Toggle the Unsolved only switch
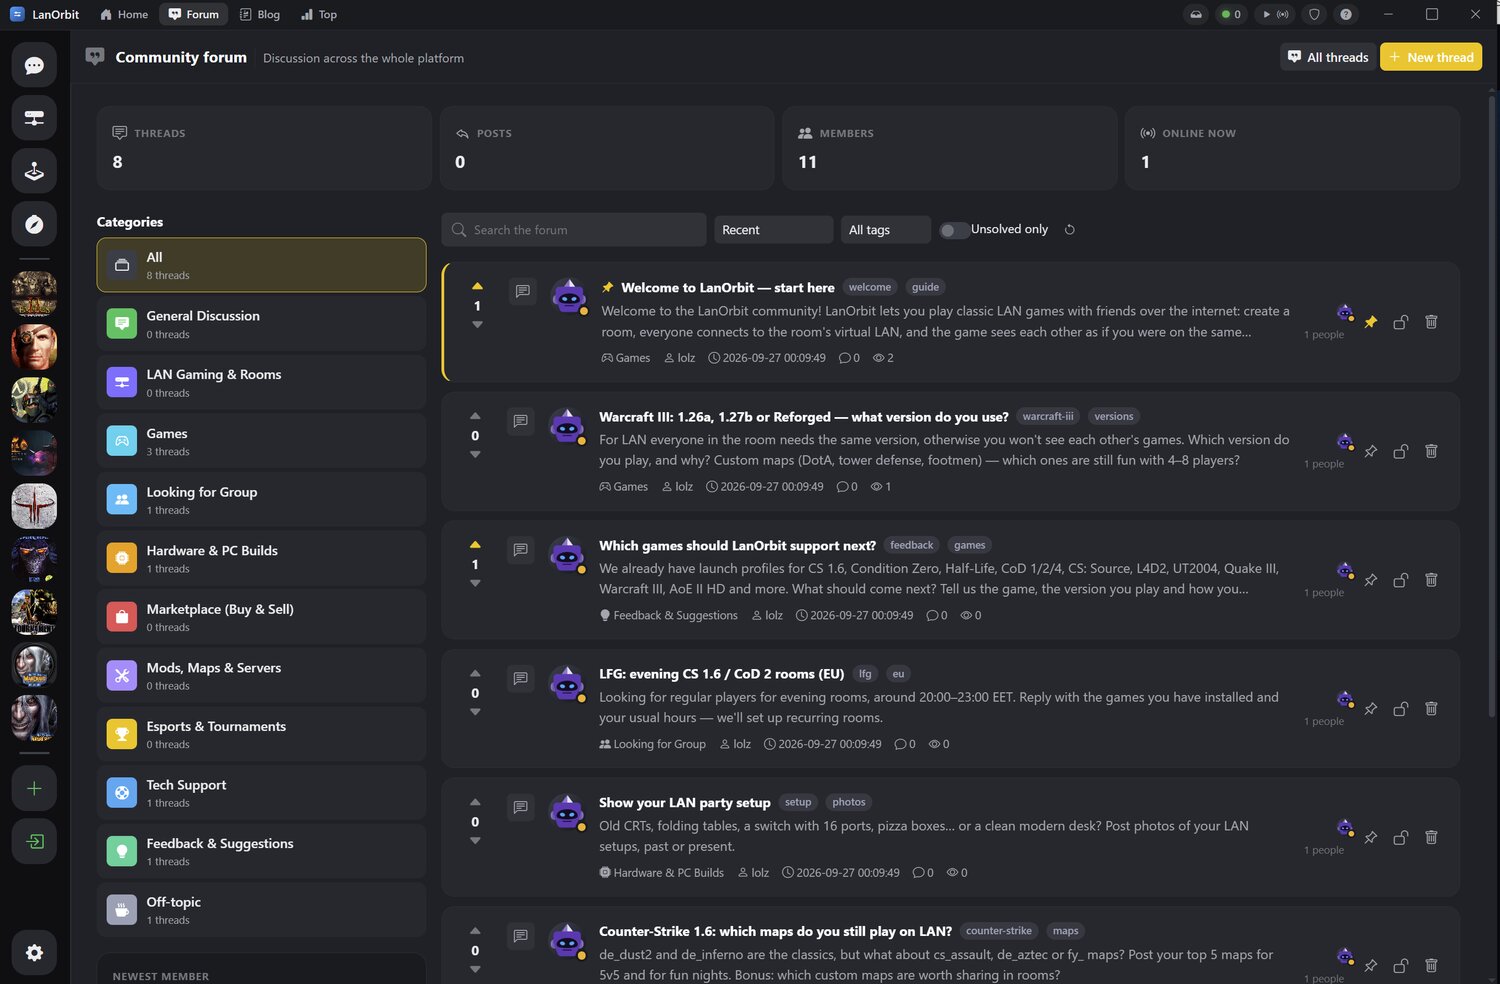 click(x=953, y=230)
